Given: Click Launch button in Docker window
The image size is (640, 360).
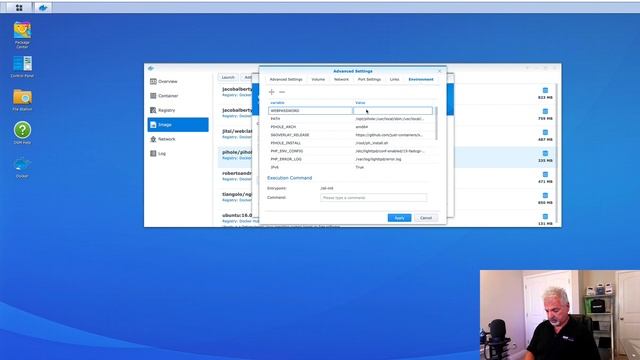Looking at the screenshot, I should (228, 77).
